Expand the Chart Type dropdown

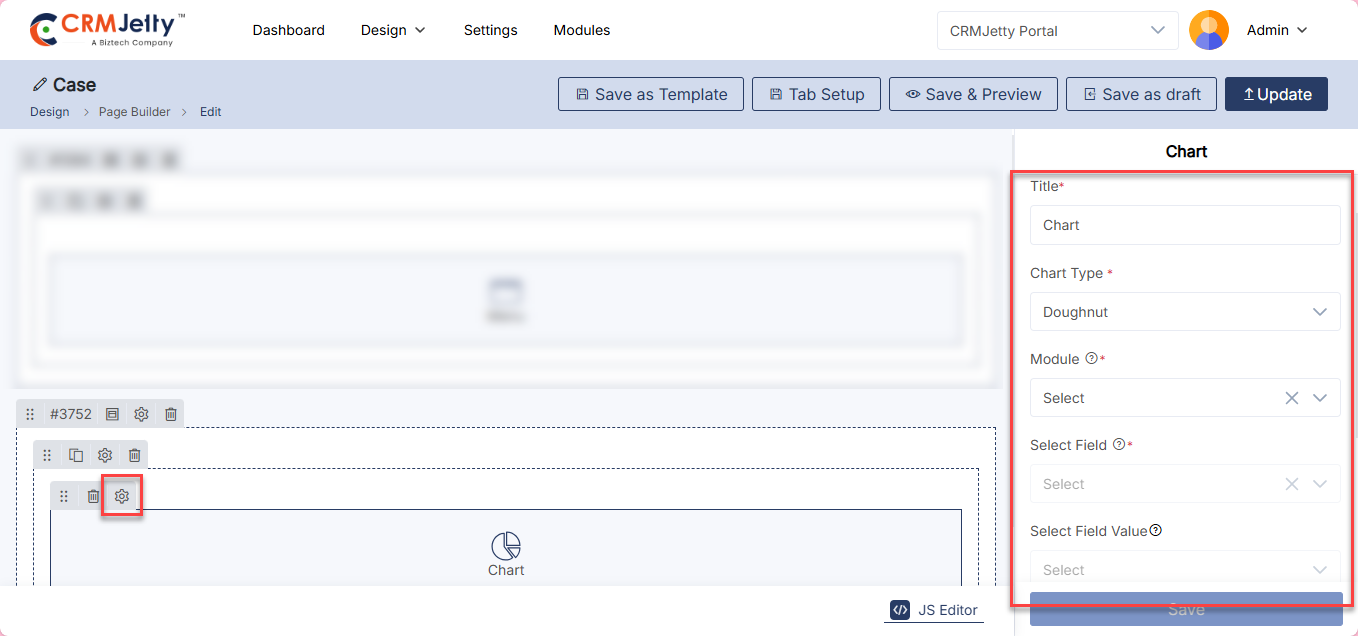[1185, 312]
